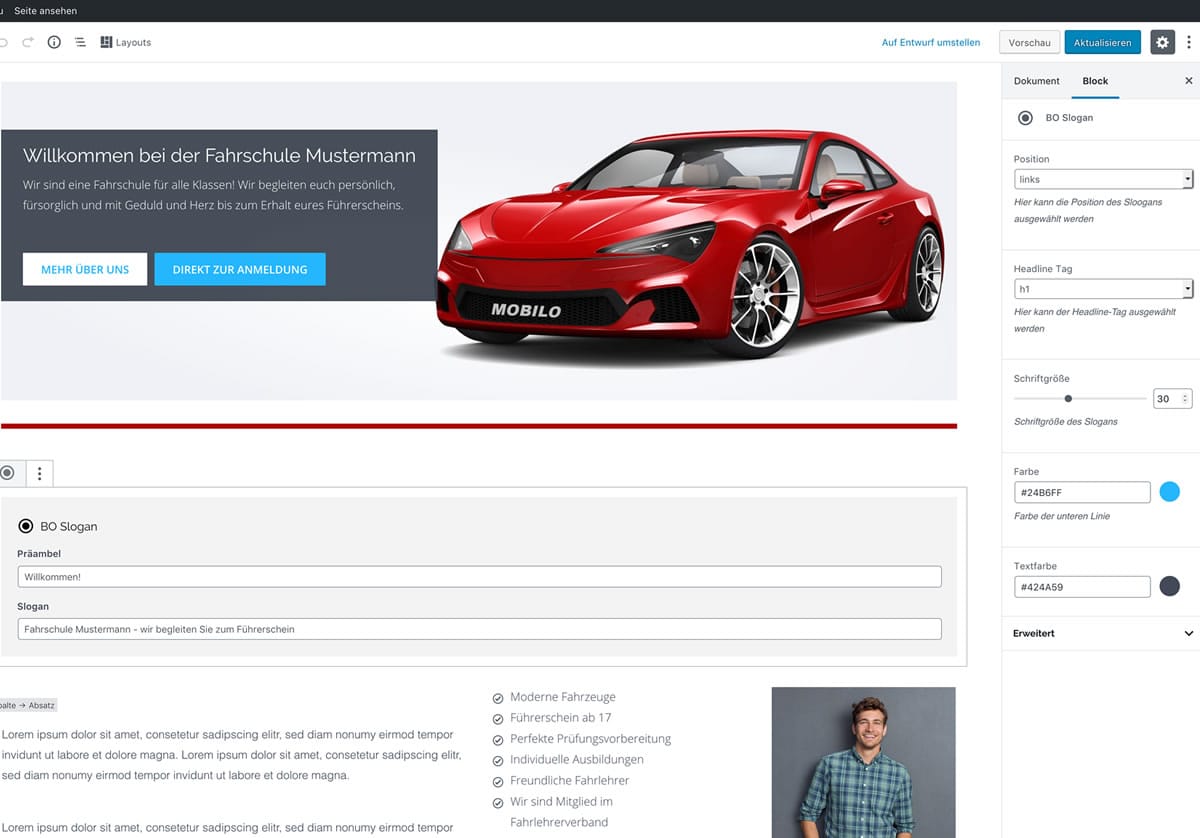Open the Layouts library
Viewport: 1200px width, 838px height.
[x=126, y=42]
